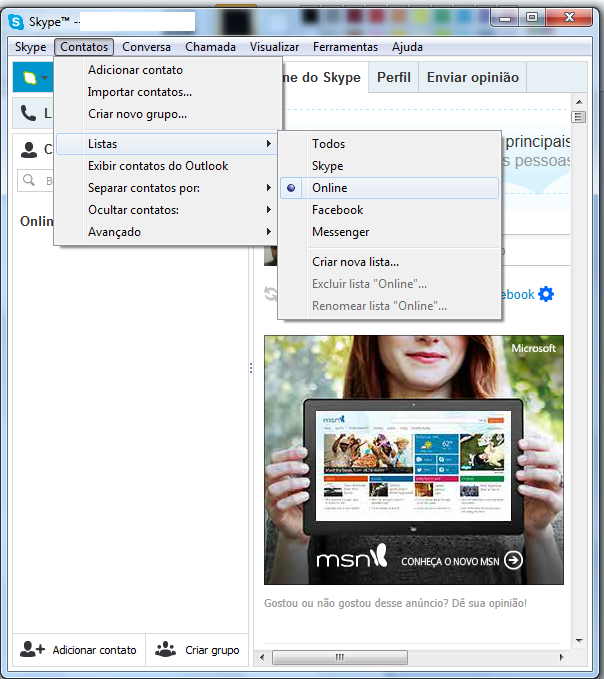604x679 pixels.
Task: Click the scrollbar menu icon at top right
Action: pos(578,117)
